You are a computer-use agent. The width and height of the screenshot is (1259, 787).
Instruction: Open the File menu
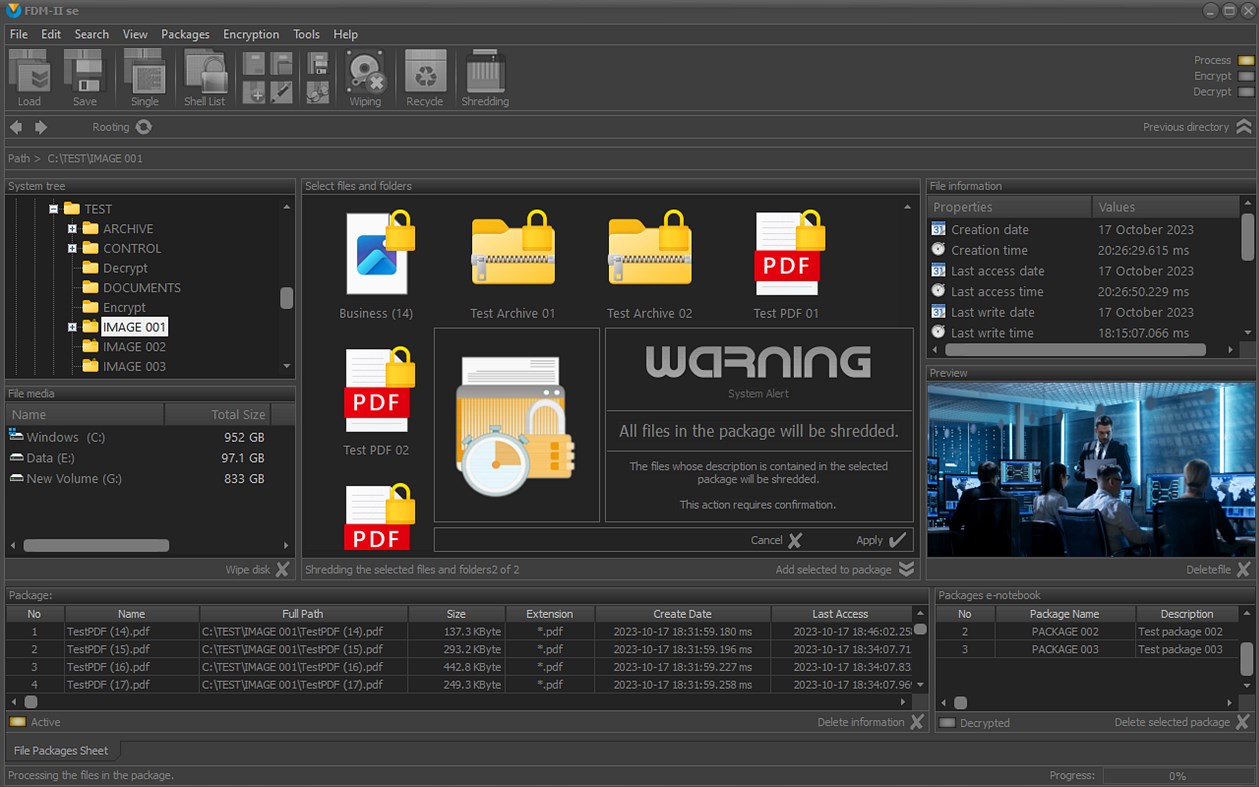point(18,34)
